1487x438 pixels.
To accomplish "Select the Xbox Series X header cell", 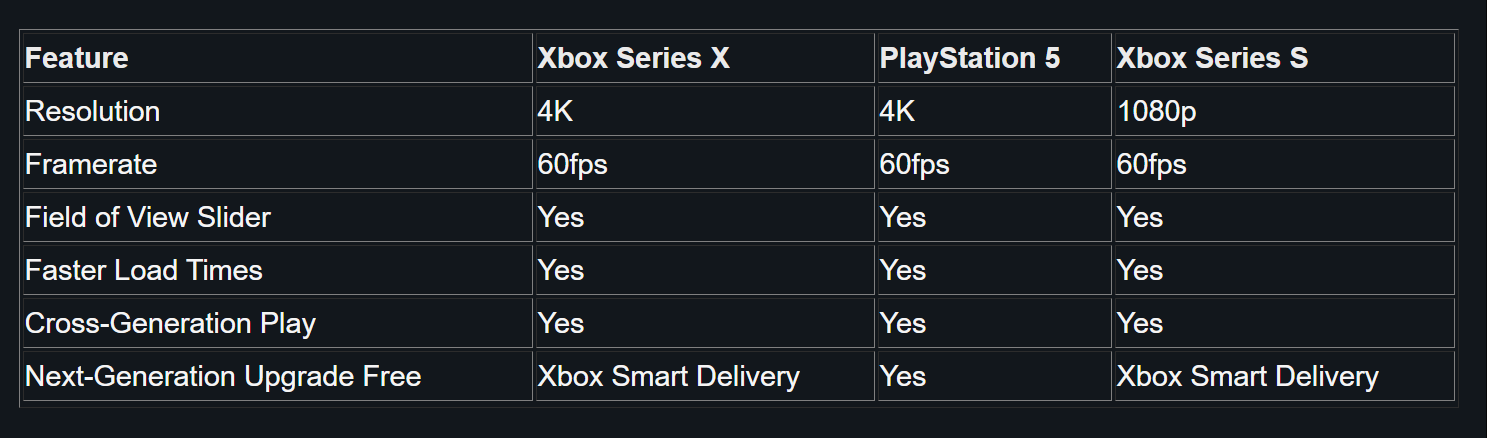I will point(634,58).
